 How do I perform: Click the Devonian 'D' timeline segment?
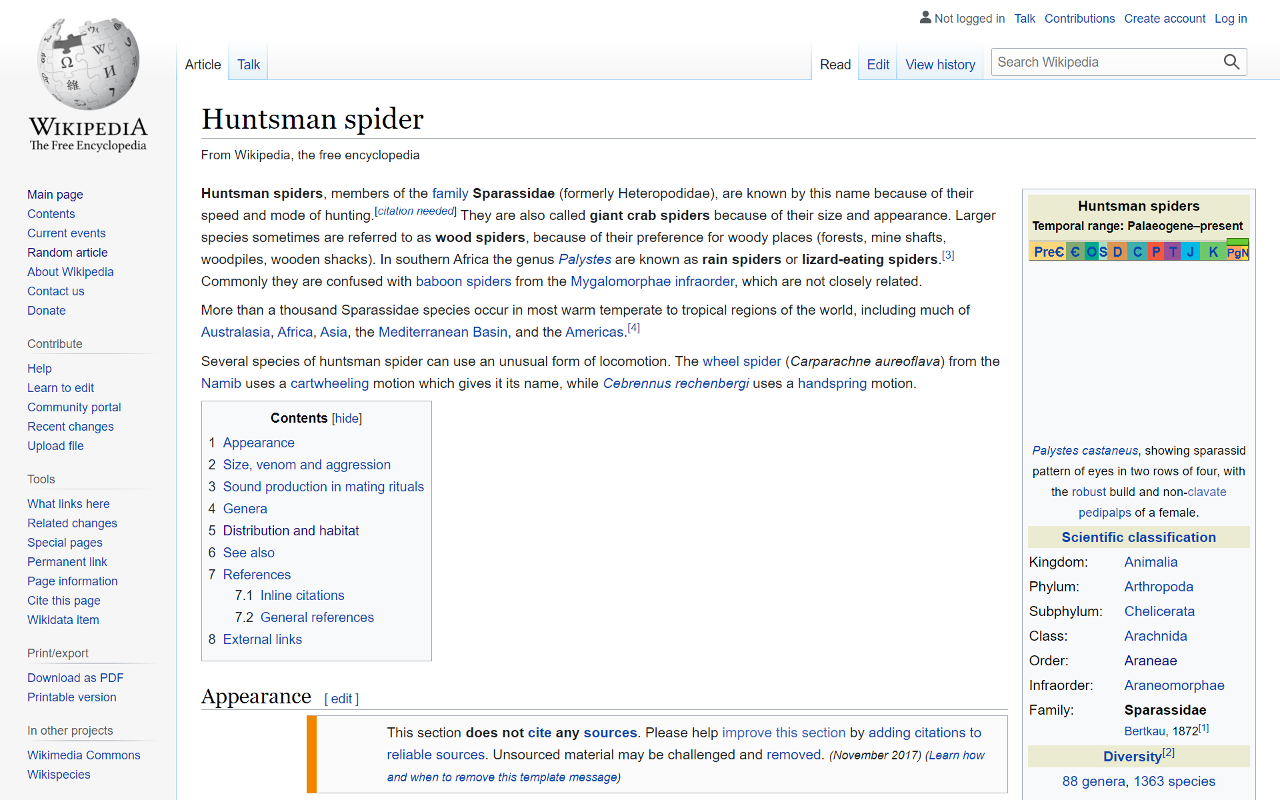1118,252
